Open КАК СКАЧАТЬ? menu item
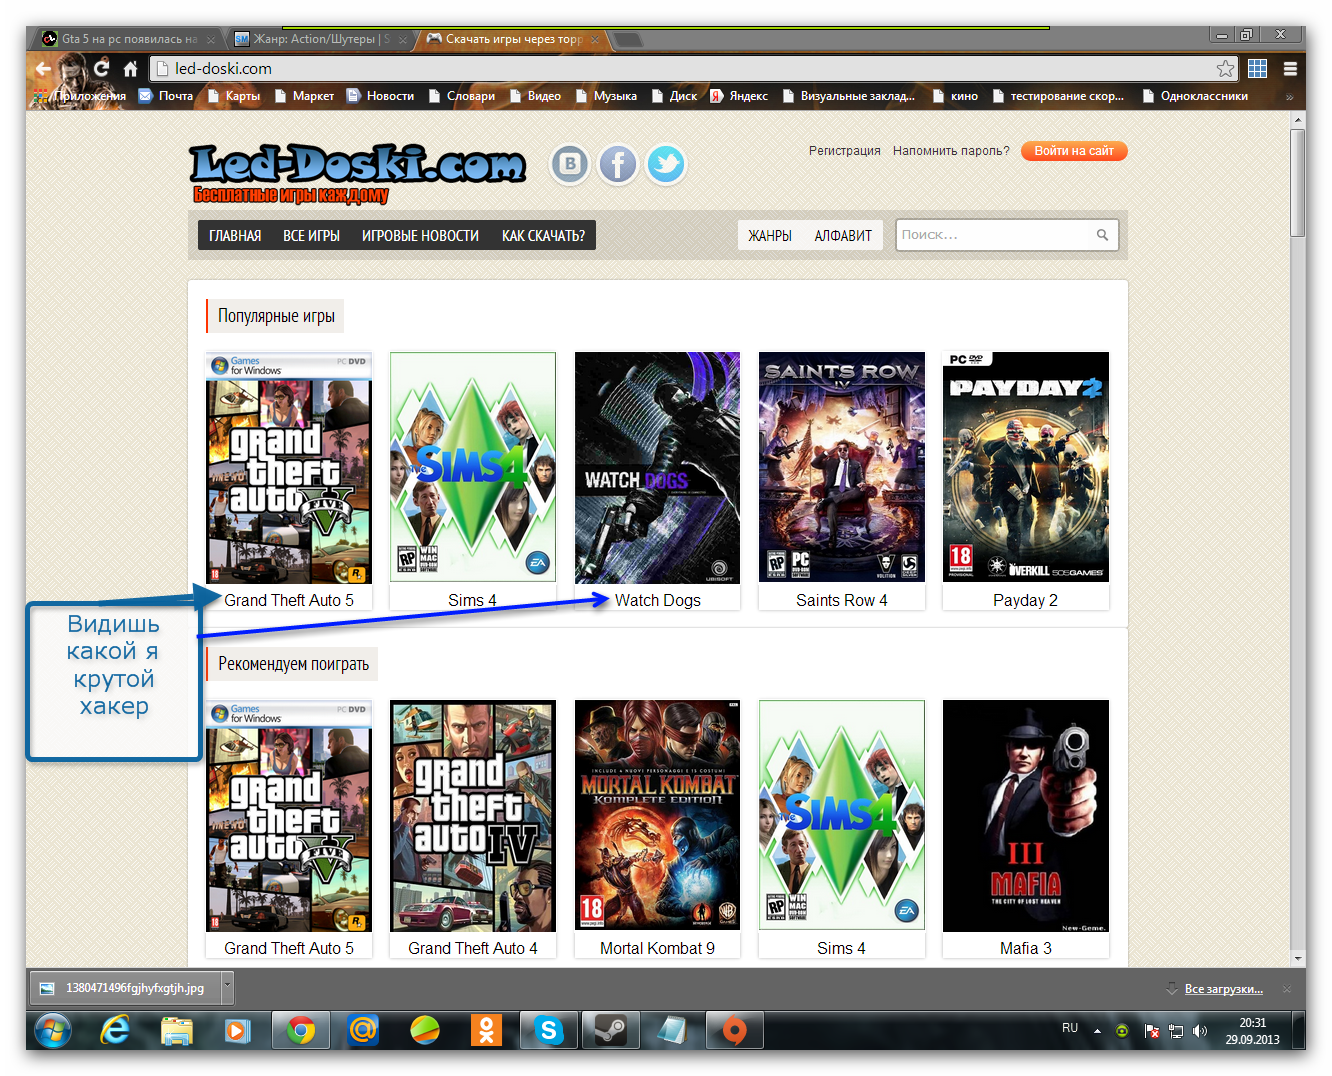This screenshot has width=1332, height=1076. tap(543, 236)
